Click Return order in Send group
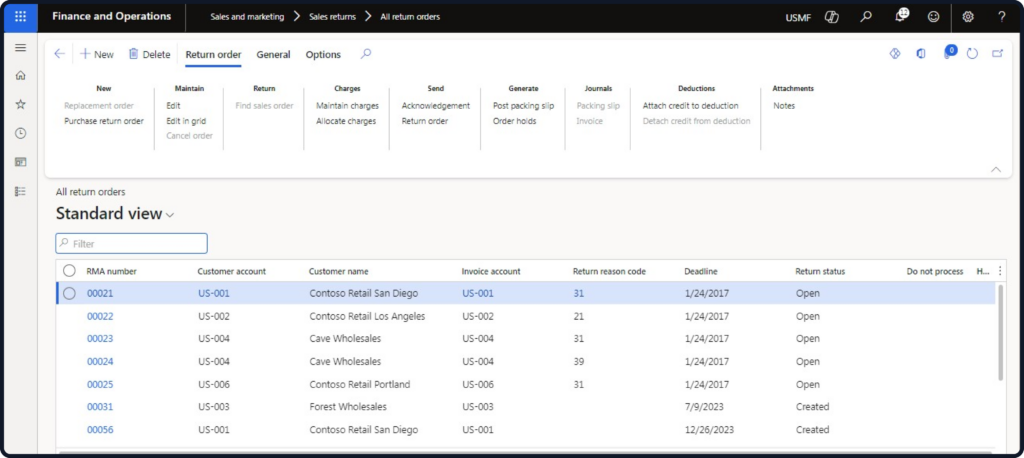 (424, 121)
